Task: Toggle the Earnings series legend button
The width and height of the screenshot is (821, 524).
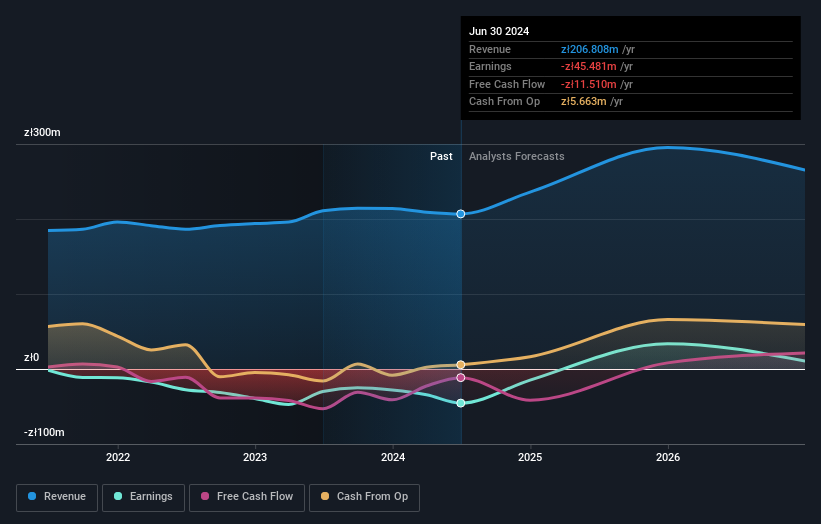Action: click(x=143, y=497)
